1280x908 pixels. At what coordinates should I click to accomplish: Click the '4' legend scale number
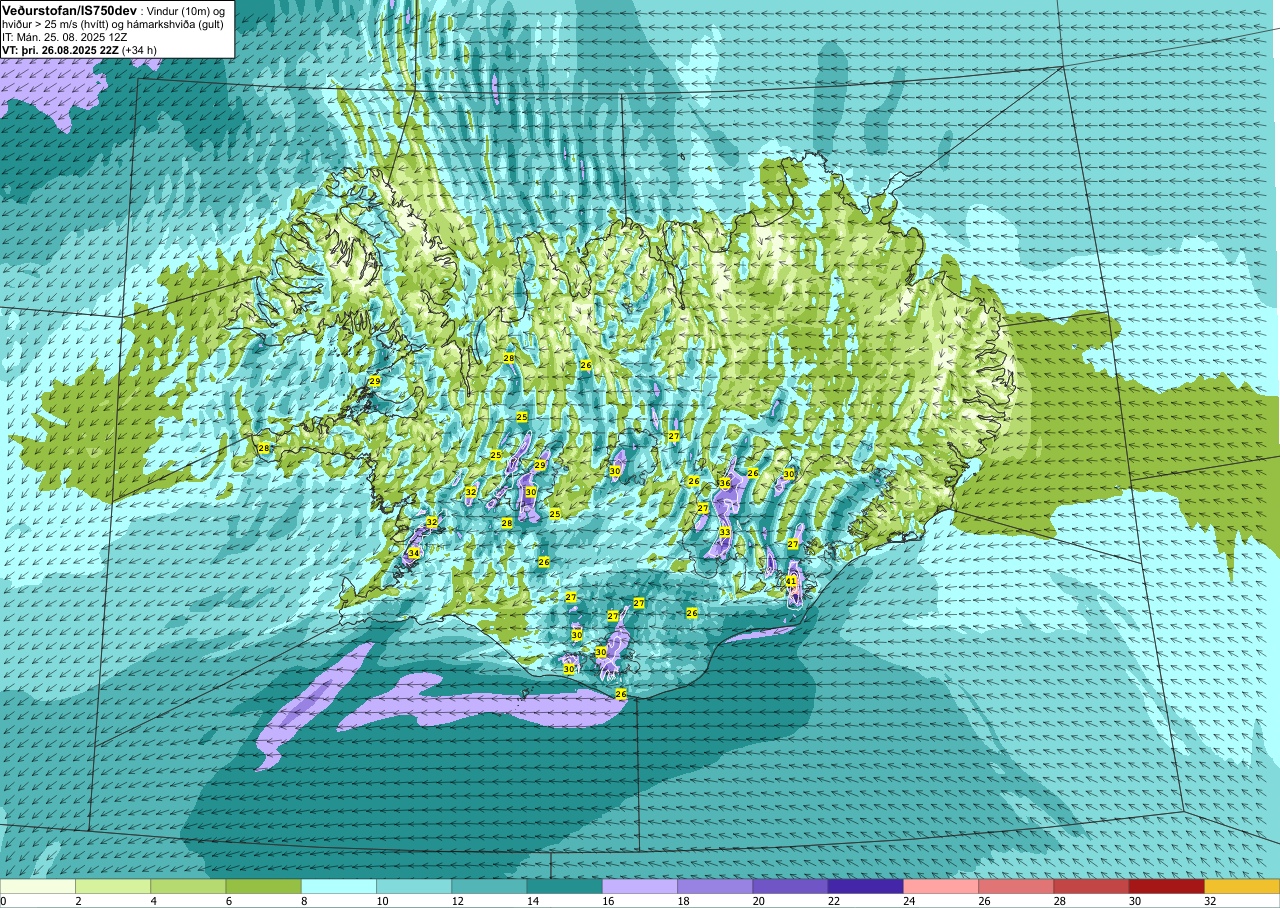(153, 901)
